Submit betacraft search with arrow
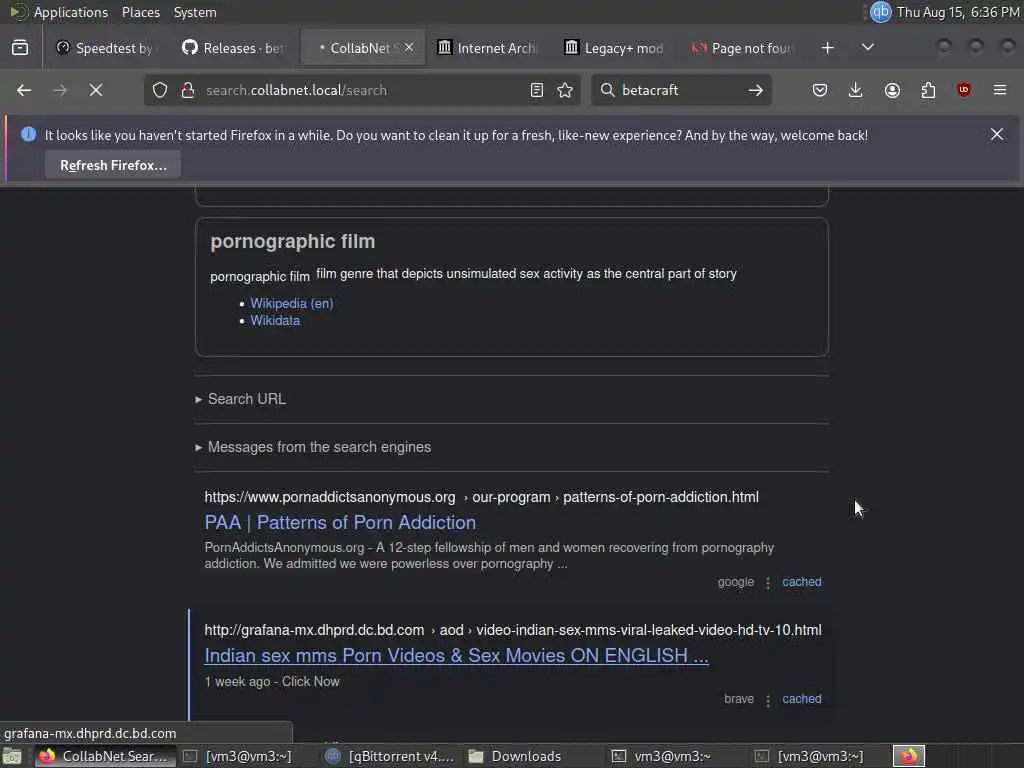The image size is (1024, 768). click(756, 90)
